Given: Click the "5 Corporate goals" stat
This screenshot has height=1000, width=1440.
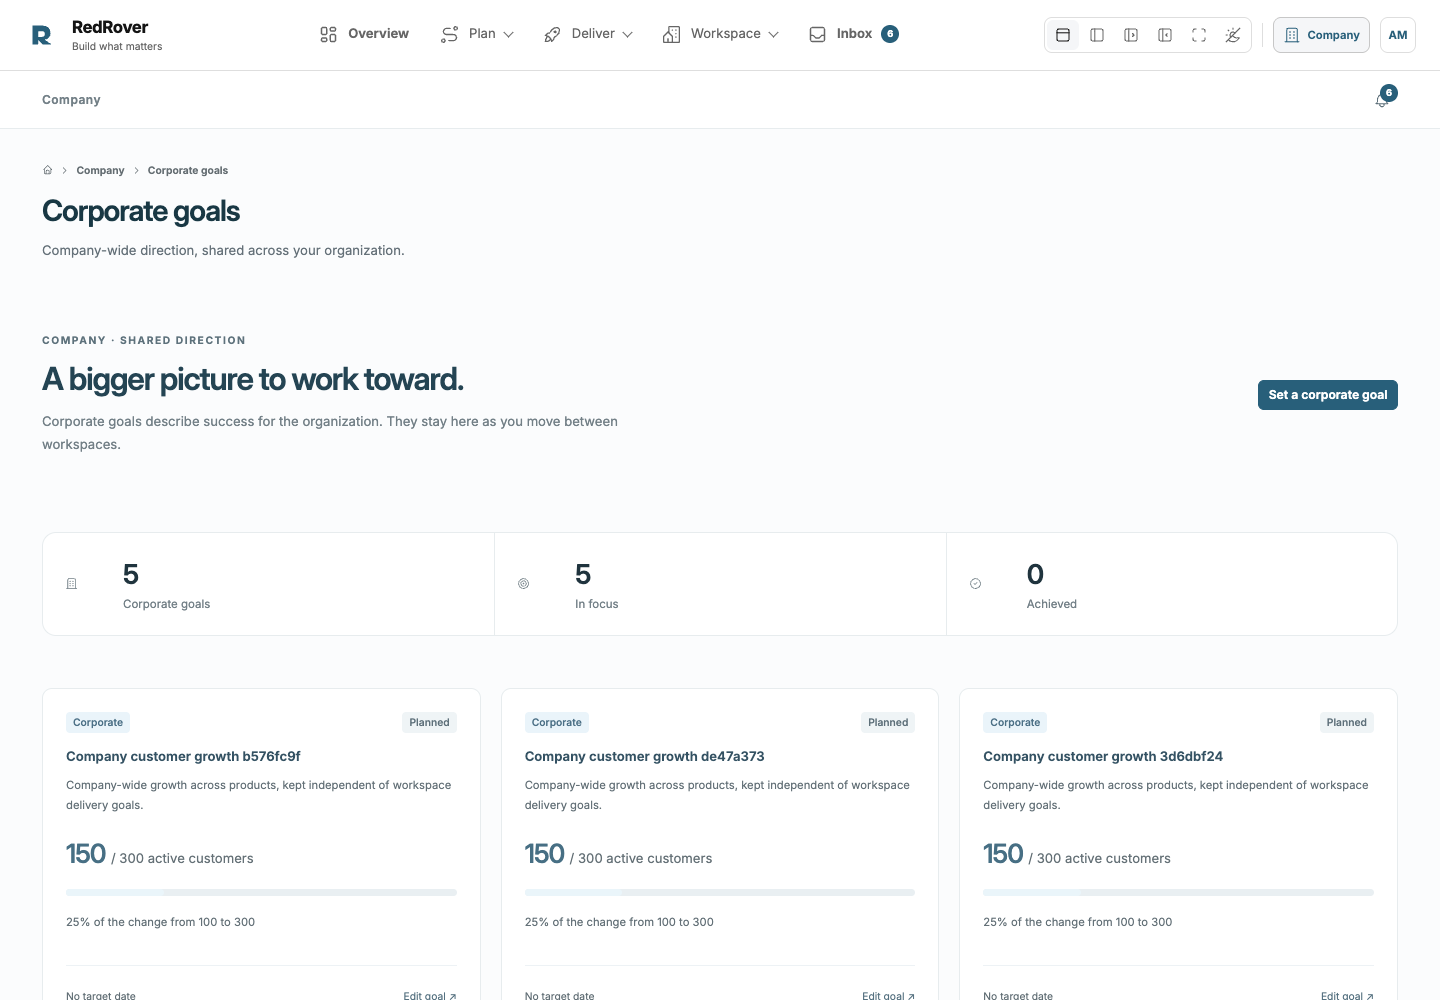Looking at the screenshot, I should 268,584.
